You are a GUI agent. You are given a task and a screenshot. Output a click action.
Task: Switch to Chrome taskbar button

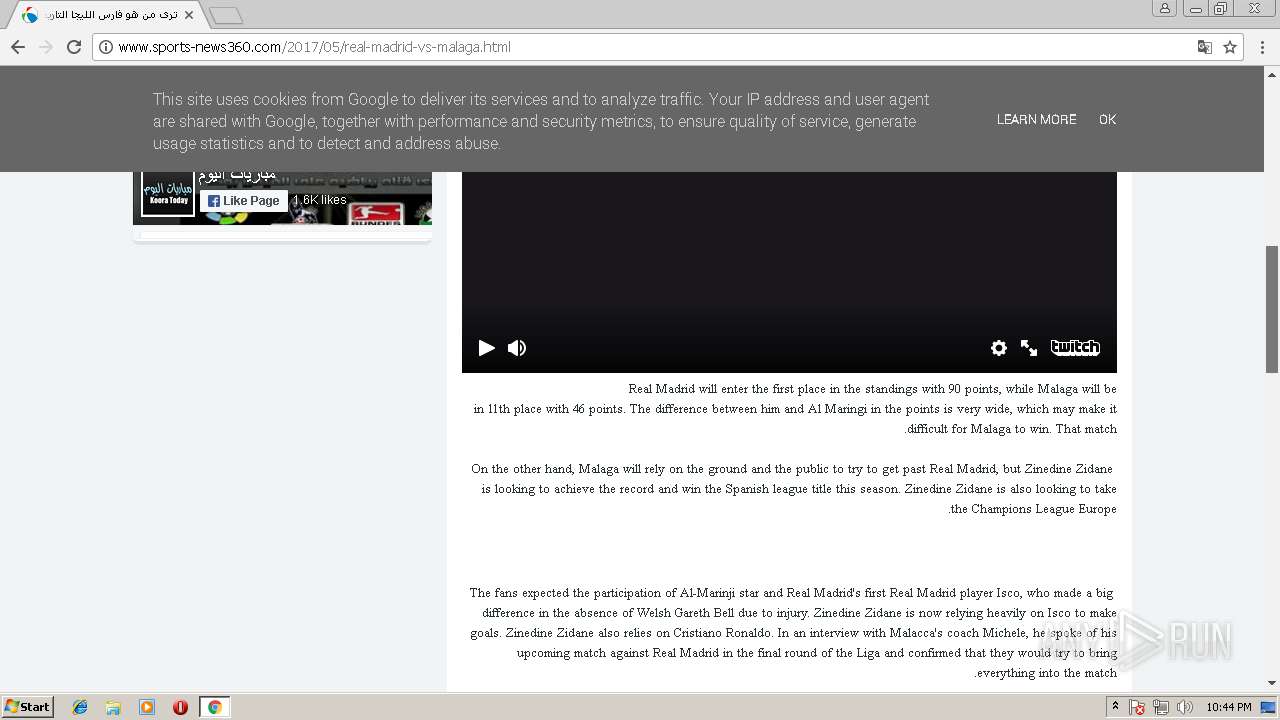click(214, 707)
